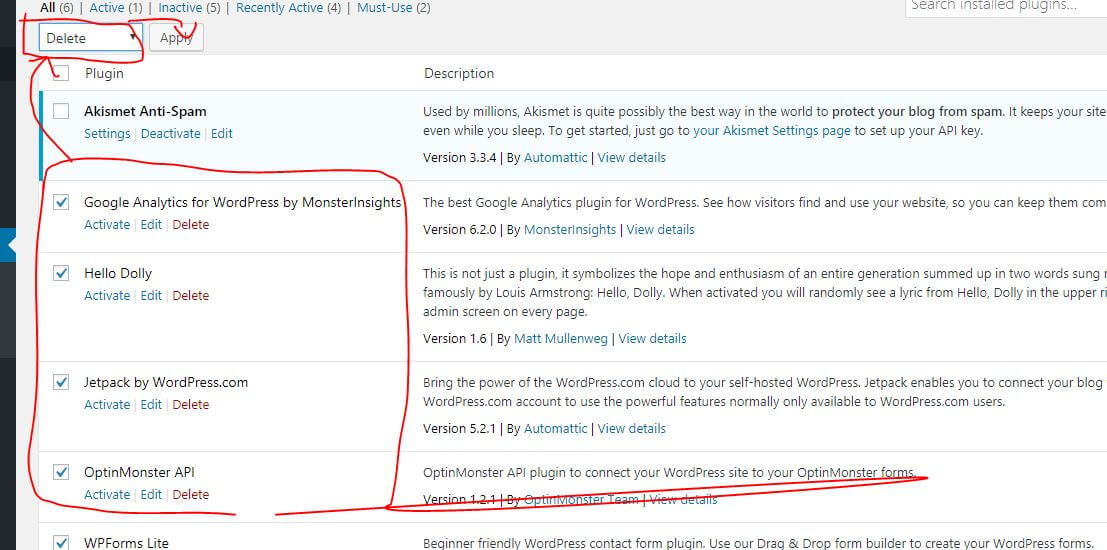
Task: Open the OptinMonster Team author link
Action: (581, 499)
